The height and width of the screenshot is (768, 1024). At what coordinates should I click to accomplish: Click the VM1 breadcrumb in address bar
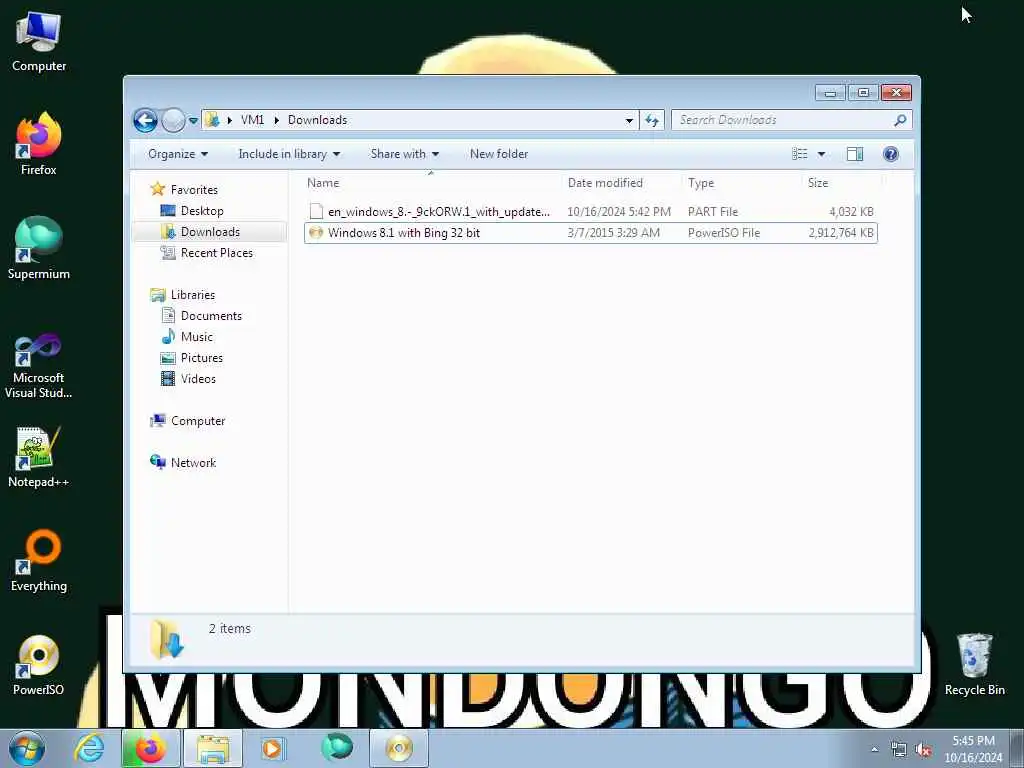point(252,120)
